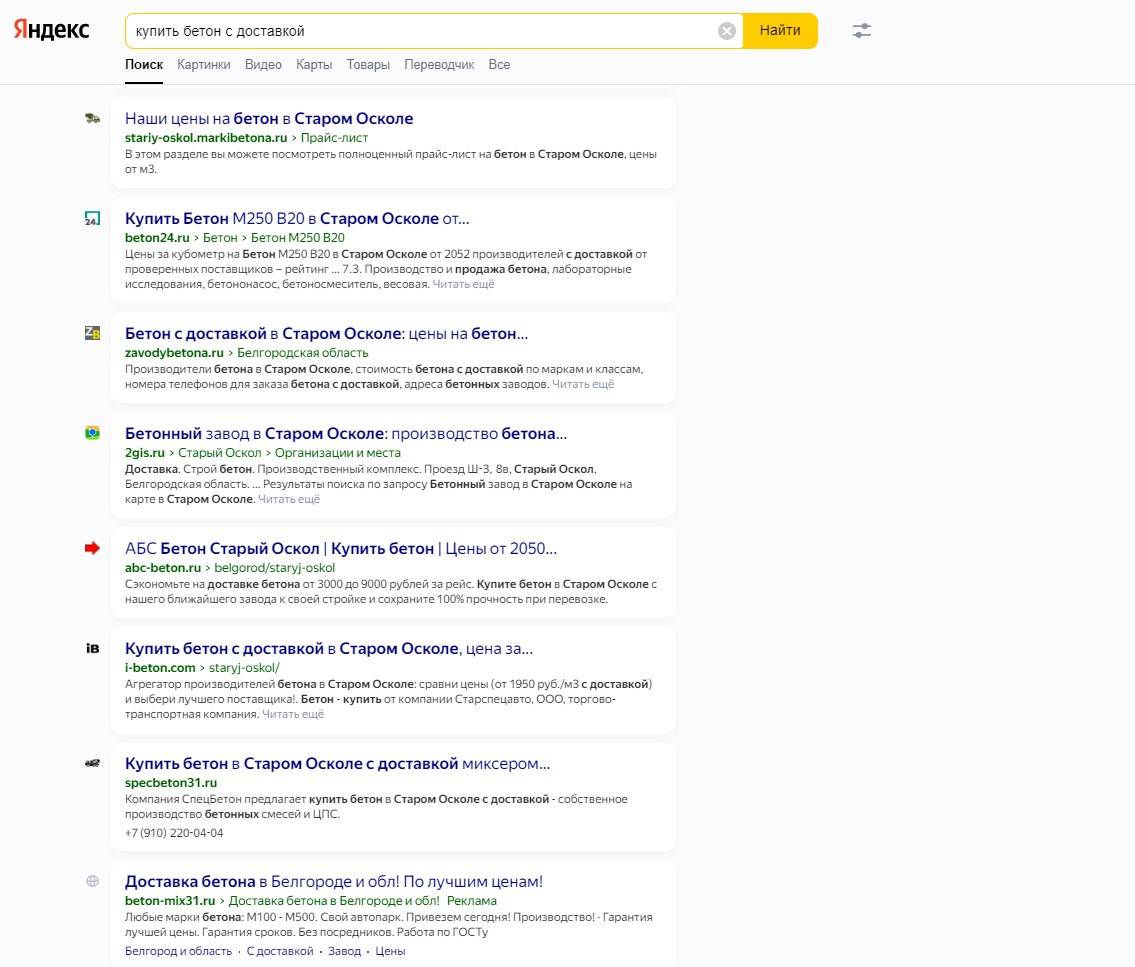Click the i-beton.com favicon icon
The image size is (1135, 967).
pos(92,648)
